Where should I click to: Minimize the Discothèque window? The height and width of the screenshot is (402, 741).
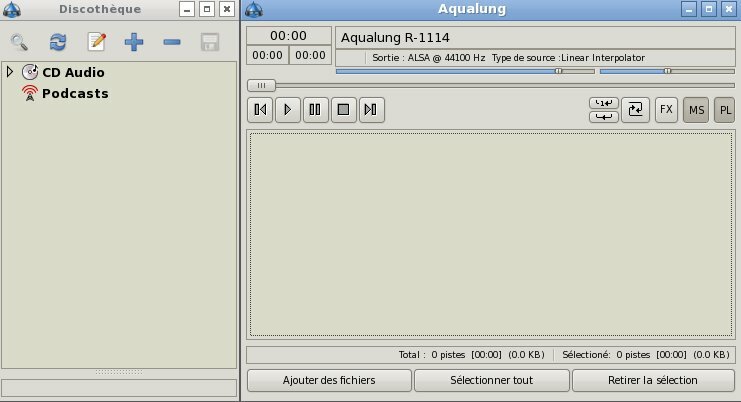[x=187, y=9]
